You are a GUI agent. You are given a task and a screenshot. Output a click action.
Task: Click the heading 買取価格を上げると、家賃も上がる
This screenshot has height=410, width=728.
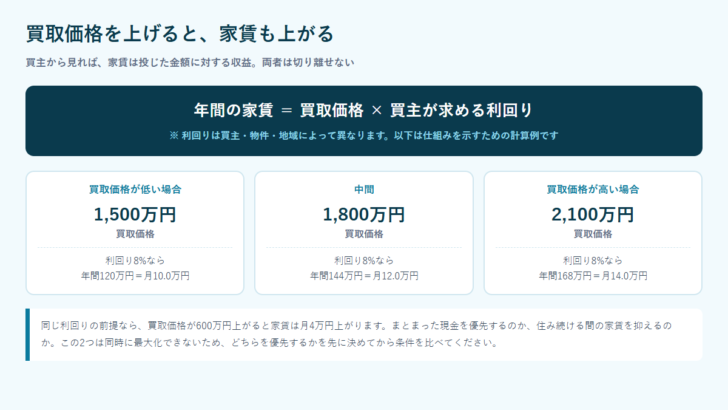coord(180,34)
